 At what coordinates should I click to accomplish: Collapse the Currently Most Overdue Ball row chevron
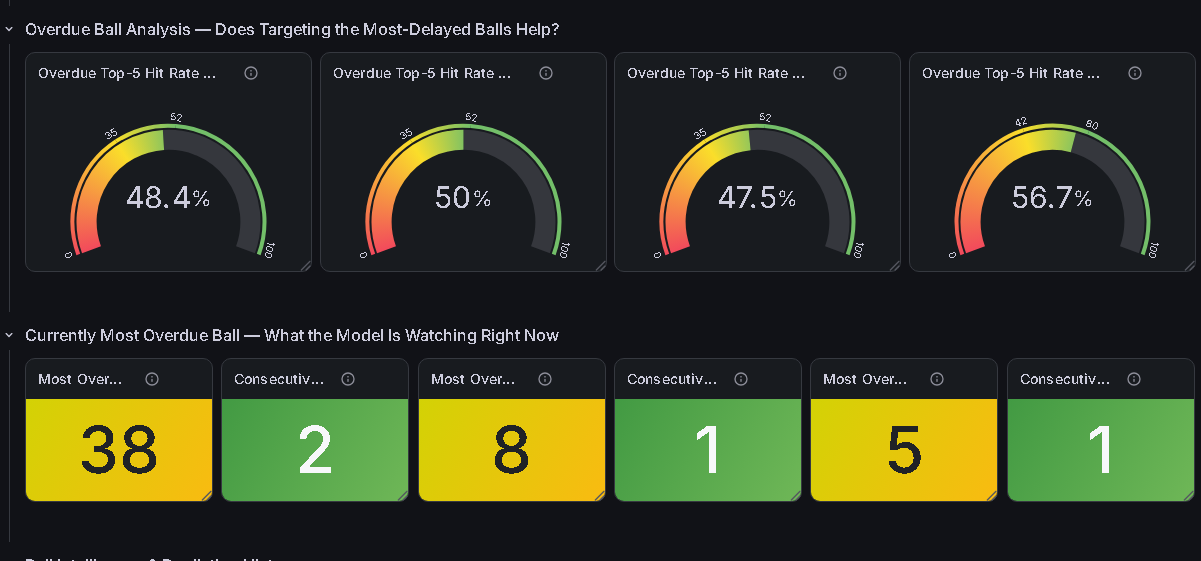pyautogui.click(x=9, y=336)
